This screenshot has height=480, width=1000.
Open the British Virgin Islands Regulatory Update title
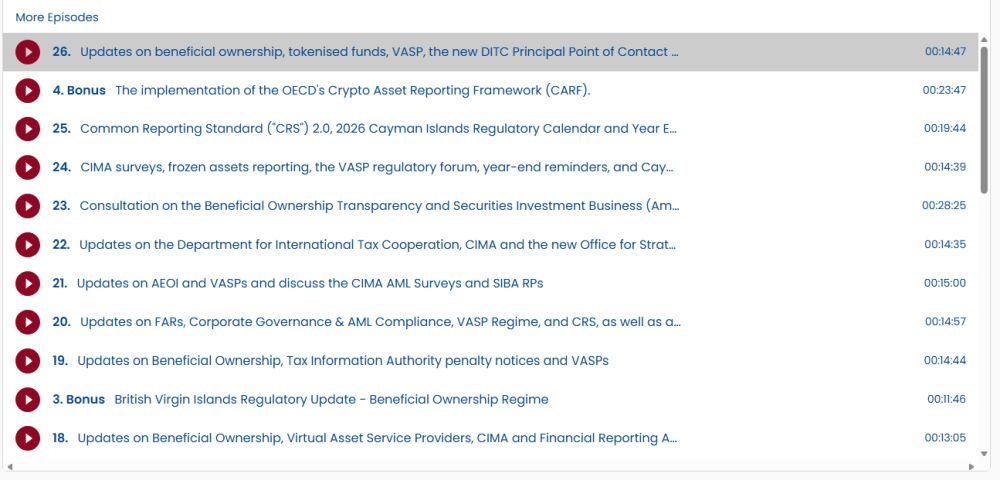331,400
